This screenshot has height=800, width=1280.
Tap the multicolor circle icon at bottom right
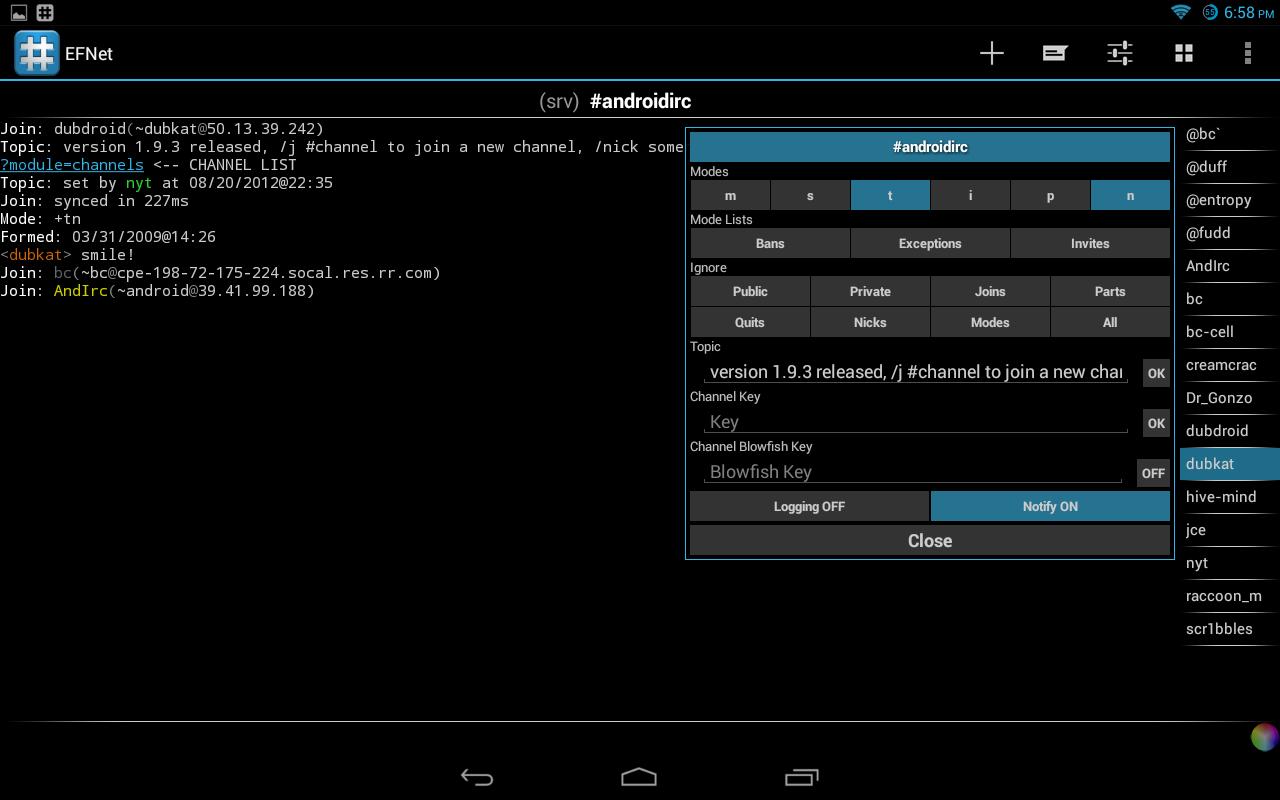pos(1264,738)
